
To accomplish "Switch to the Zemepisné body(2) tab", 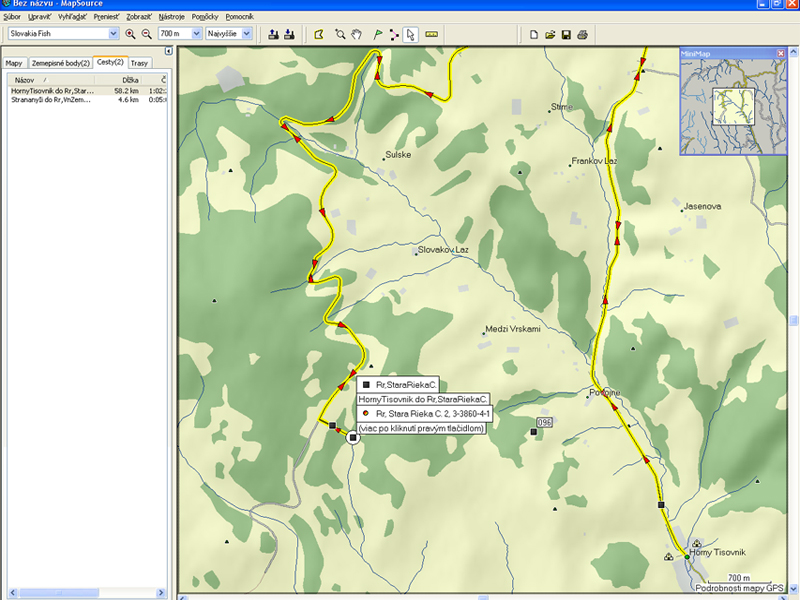I will click(x=60, y=63).
